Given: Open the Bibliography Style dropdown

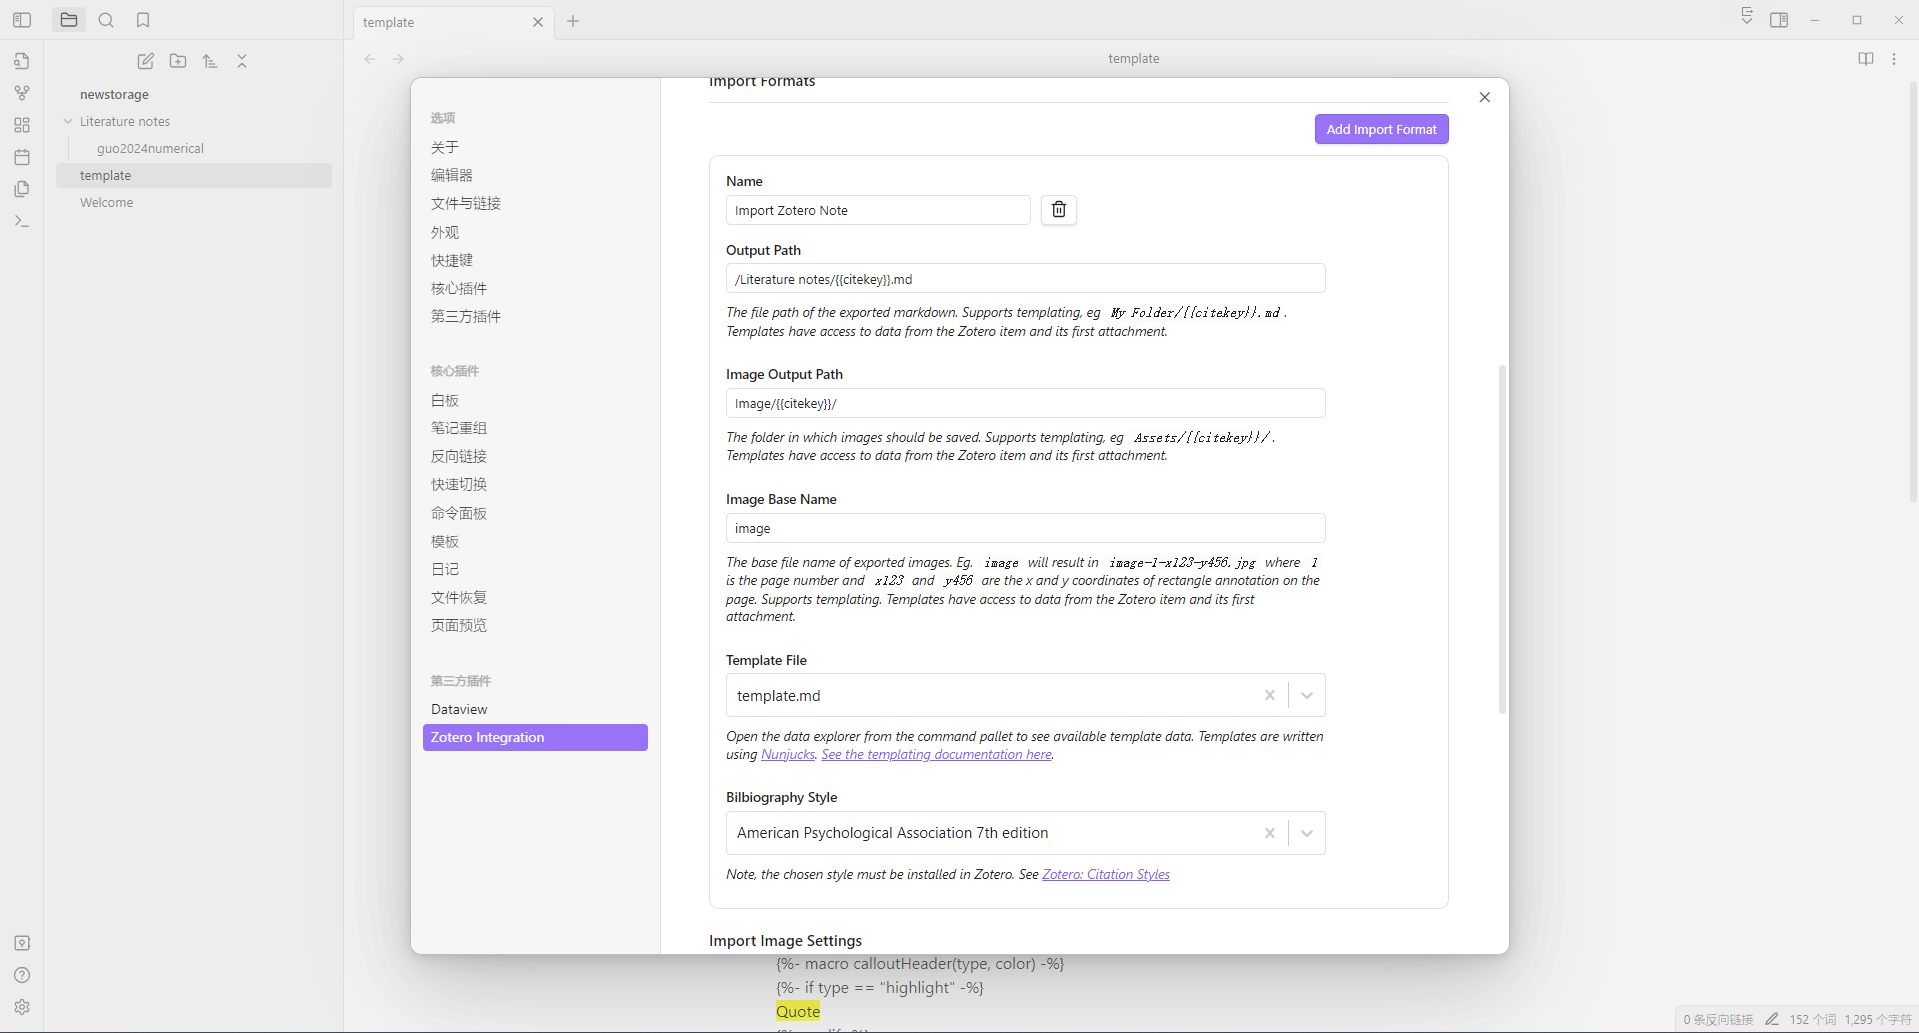Looking at the screenshot, I should point(1306,833).
